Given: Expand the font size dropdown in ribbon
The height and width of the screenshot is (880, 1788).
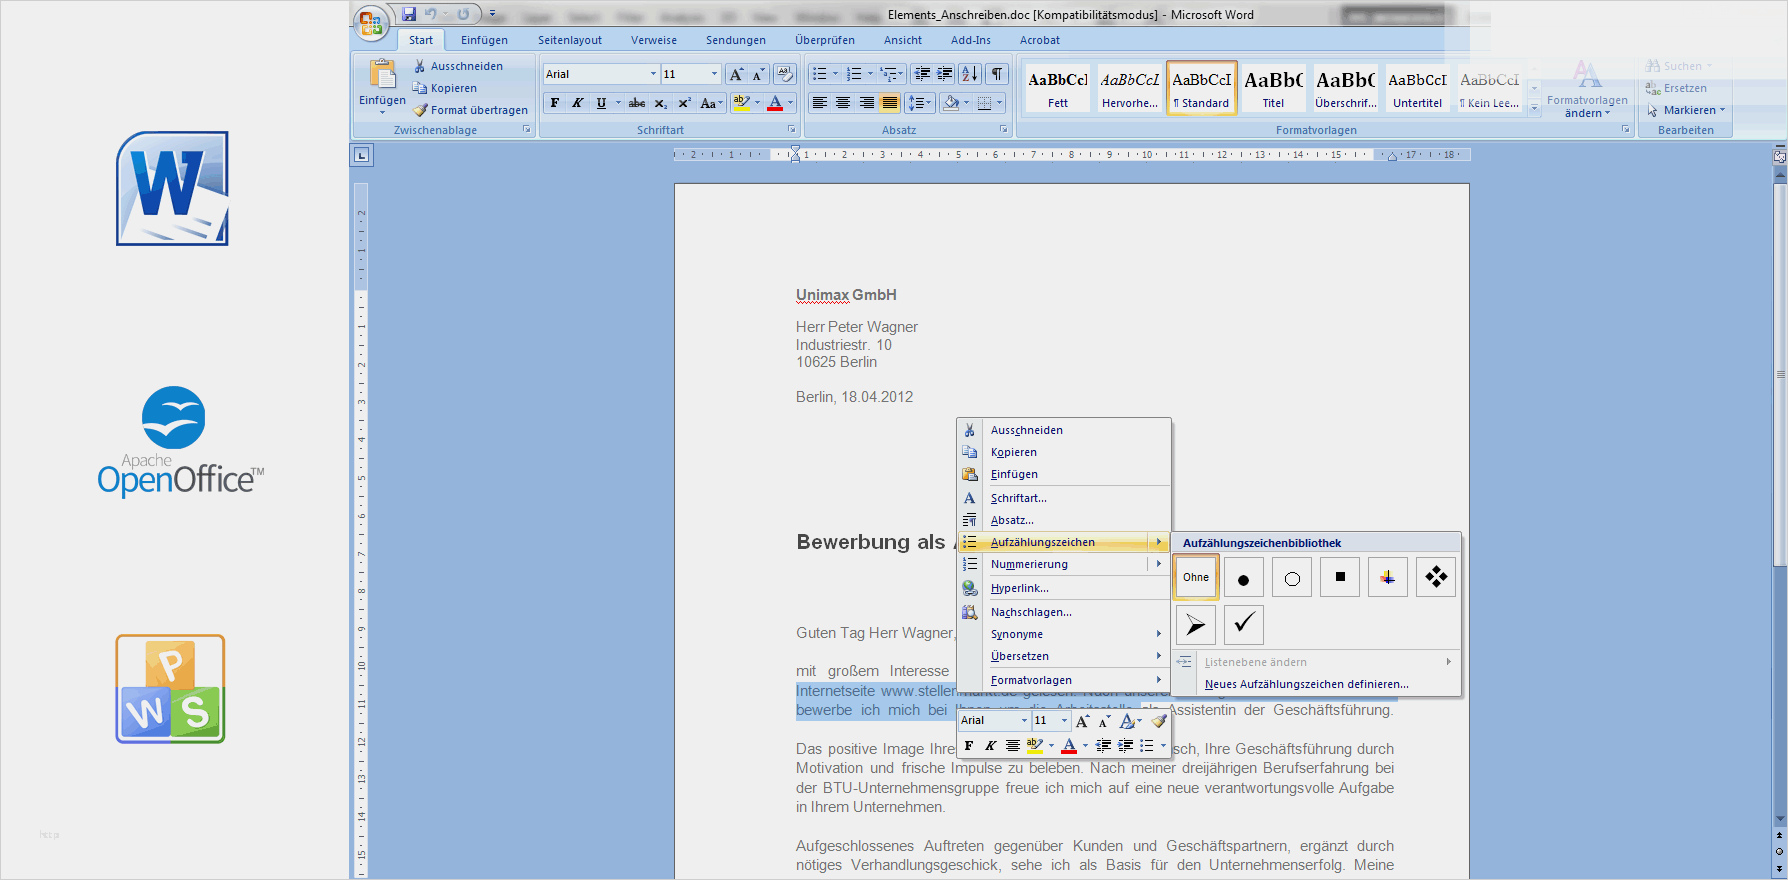Looking at the screenshot, I should (x=714, y=74).
